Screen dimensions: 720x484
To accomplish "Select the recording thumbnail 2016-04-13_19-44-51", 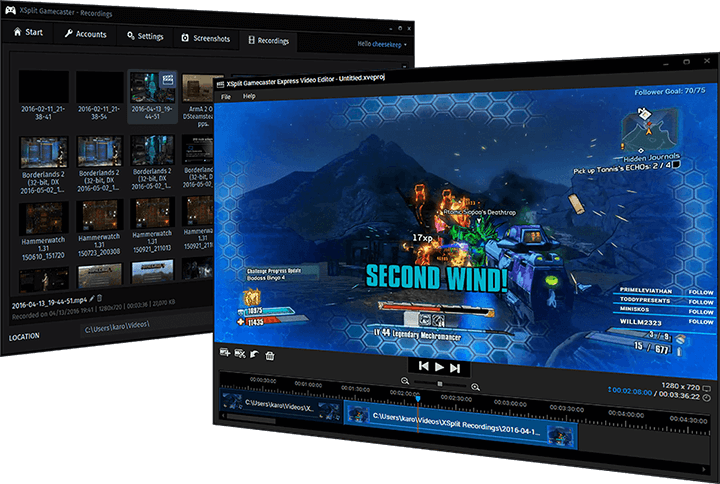I will (x=152, y=96).
